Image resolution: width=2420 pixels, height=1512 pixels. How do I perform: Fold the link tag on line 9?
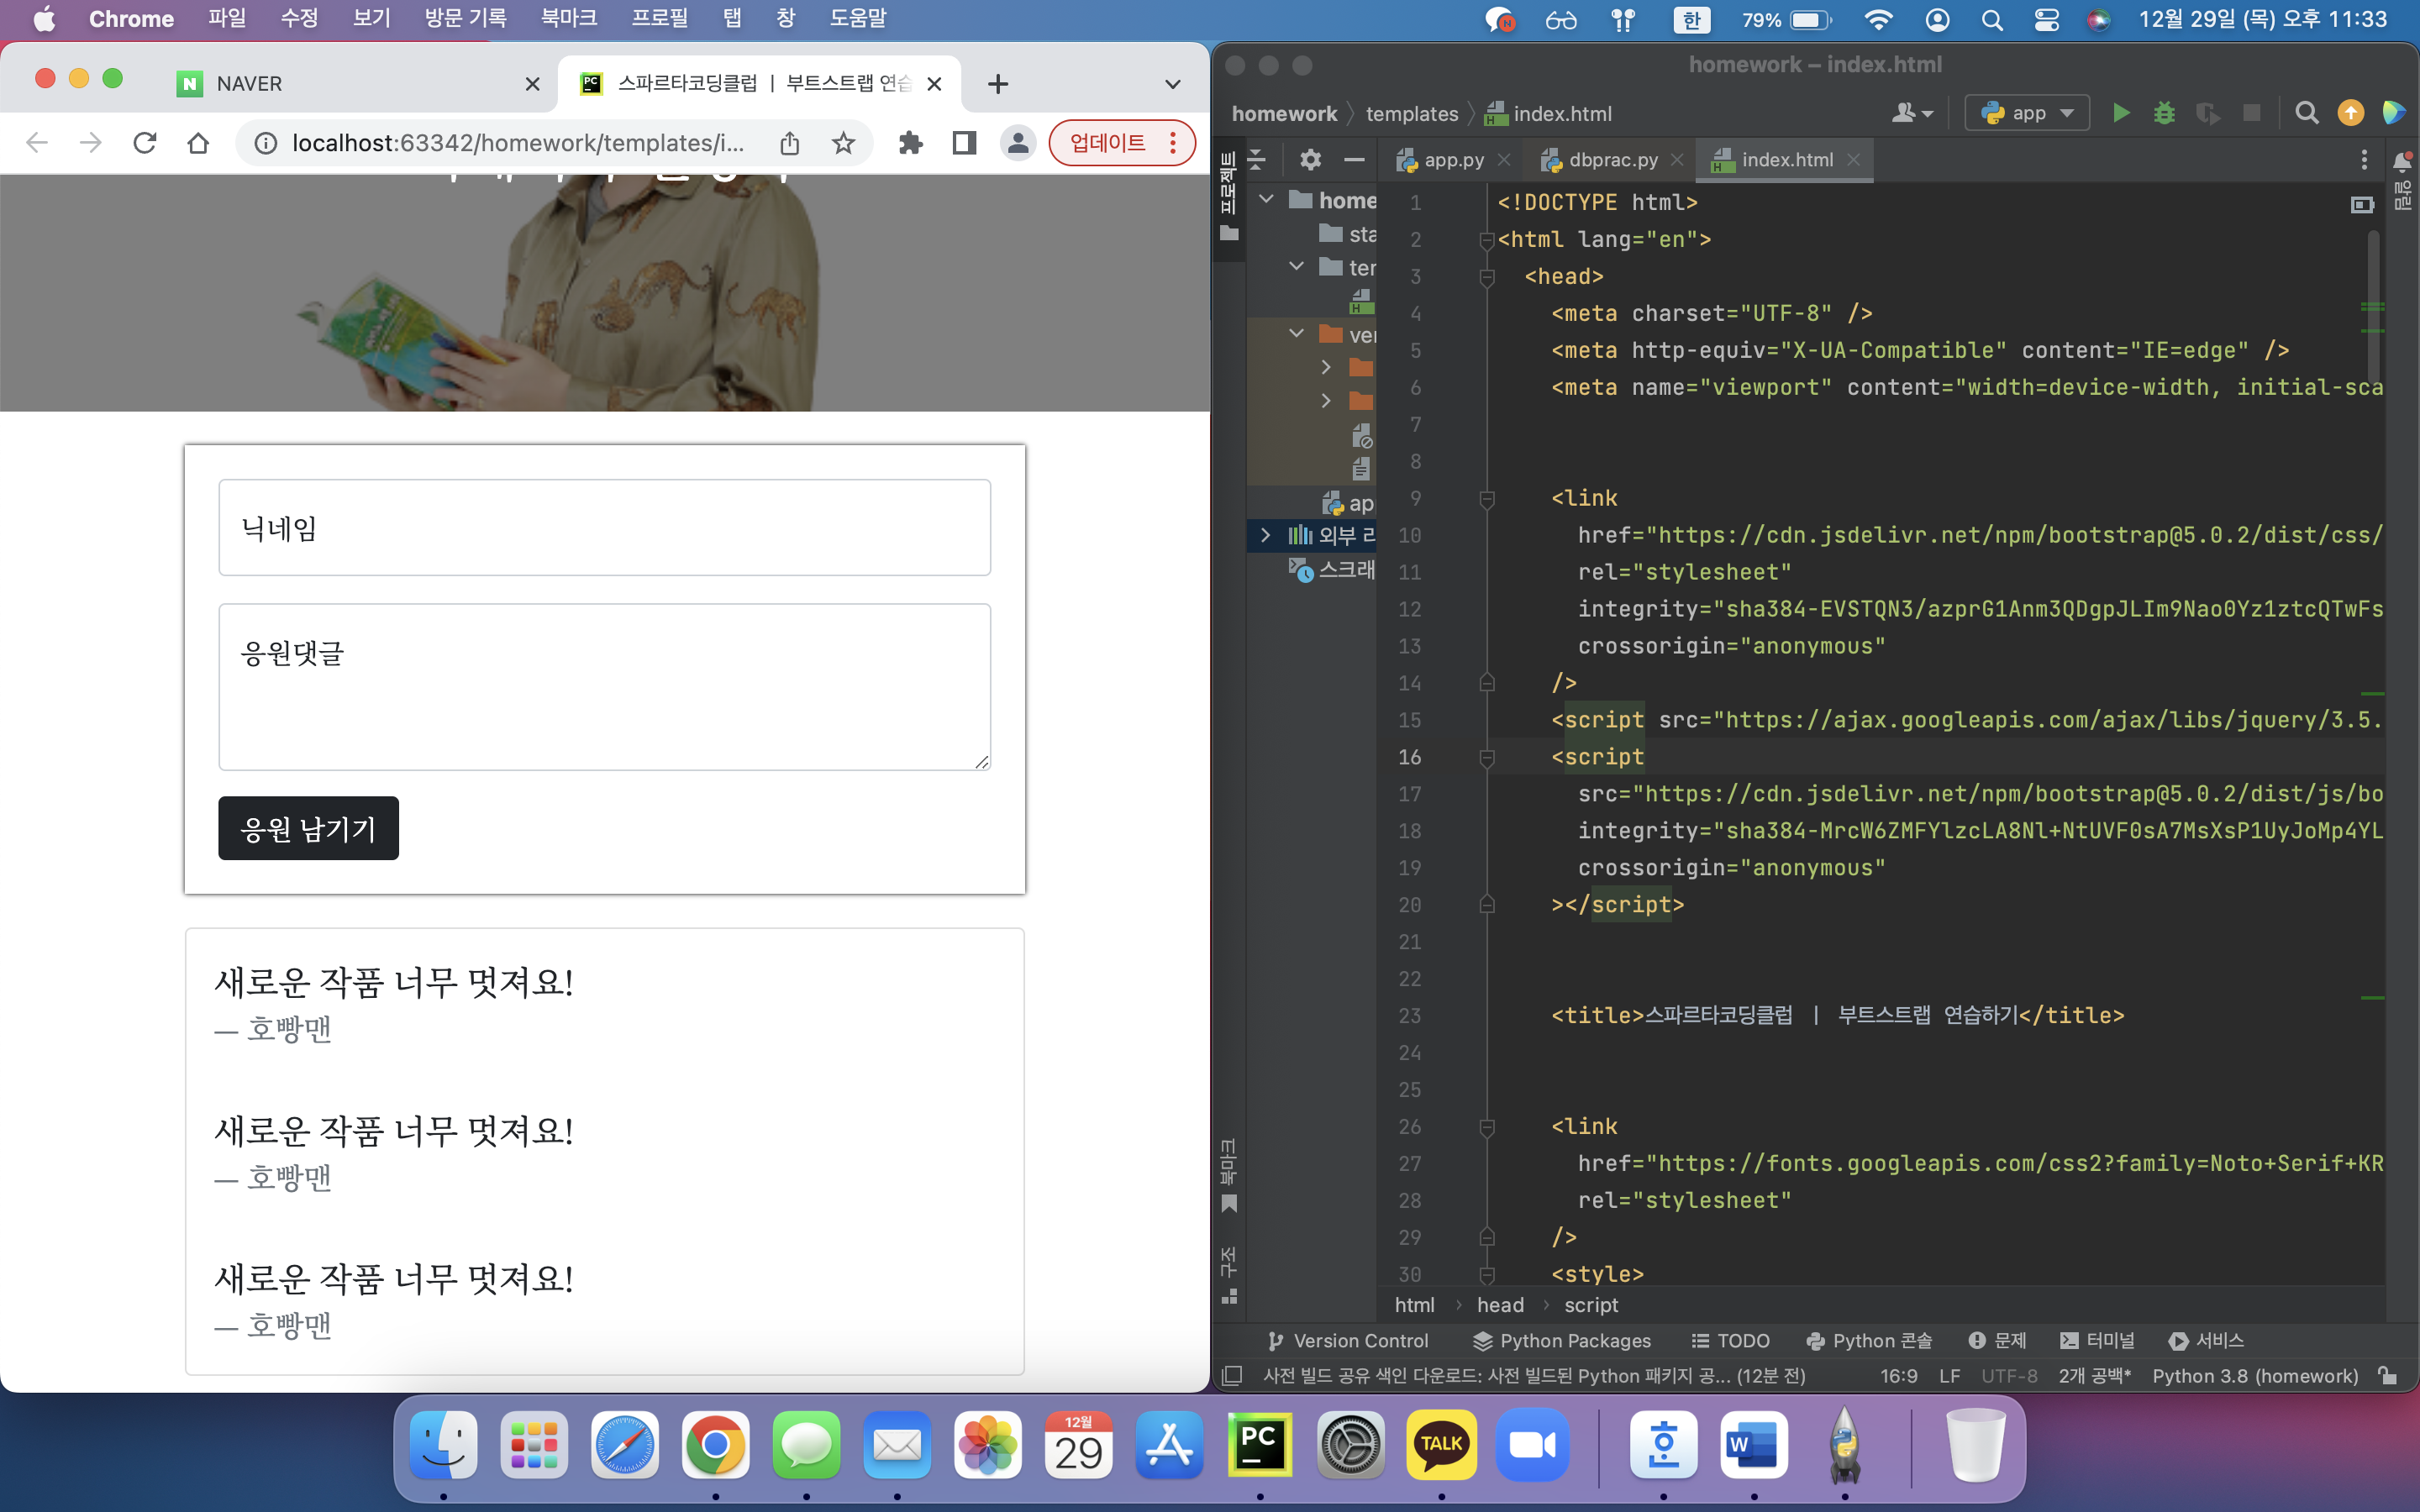[1487, 498]
